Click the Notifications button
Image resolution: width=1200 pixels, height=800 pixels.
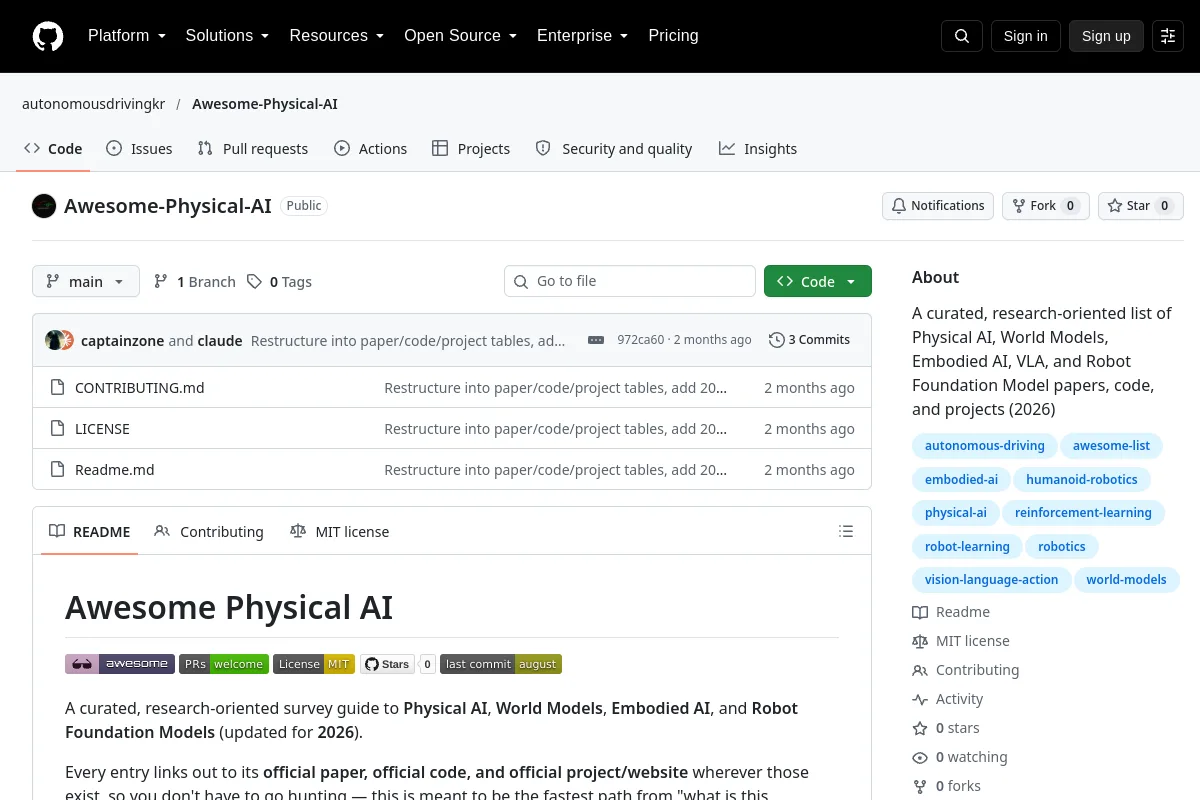click(x=938, y=206)
